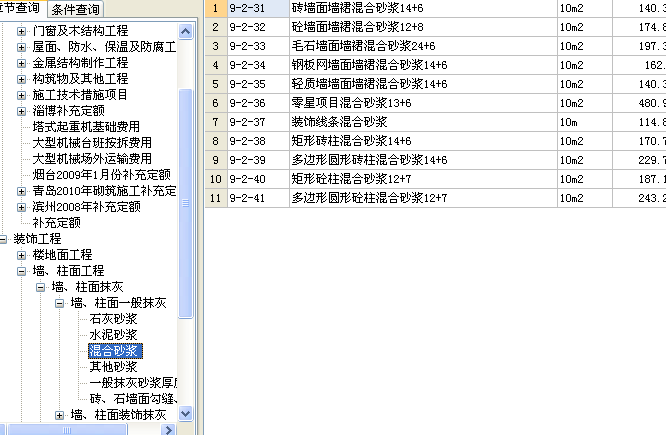Switch to the 章节查询 tab
This screenshot has width=666, height=435.
pyautogui.click(x=21, y=8)
